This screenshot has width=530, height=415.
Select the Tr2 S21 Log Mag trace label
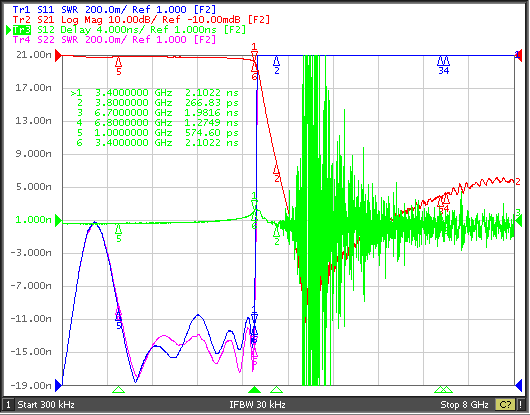141,20
